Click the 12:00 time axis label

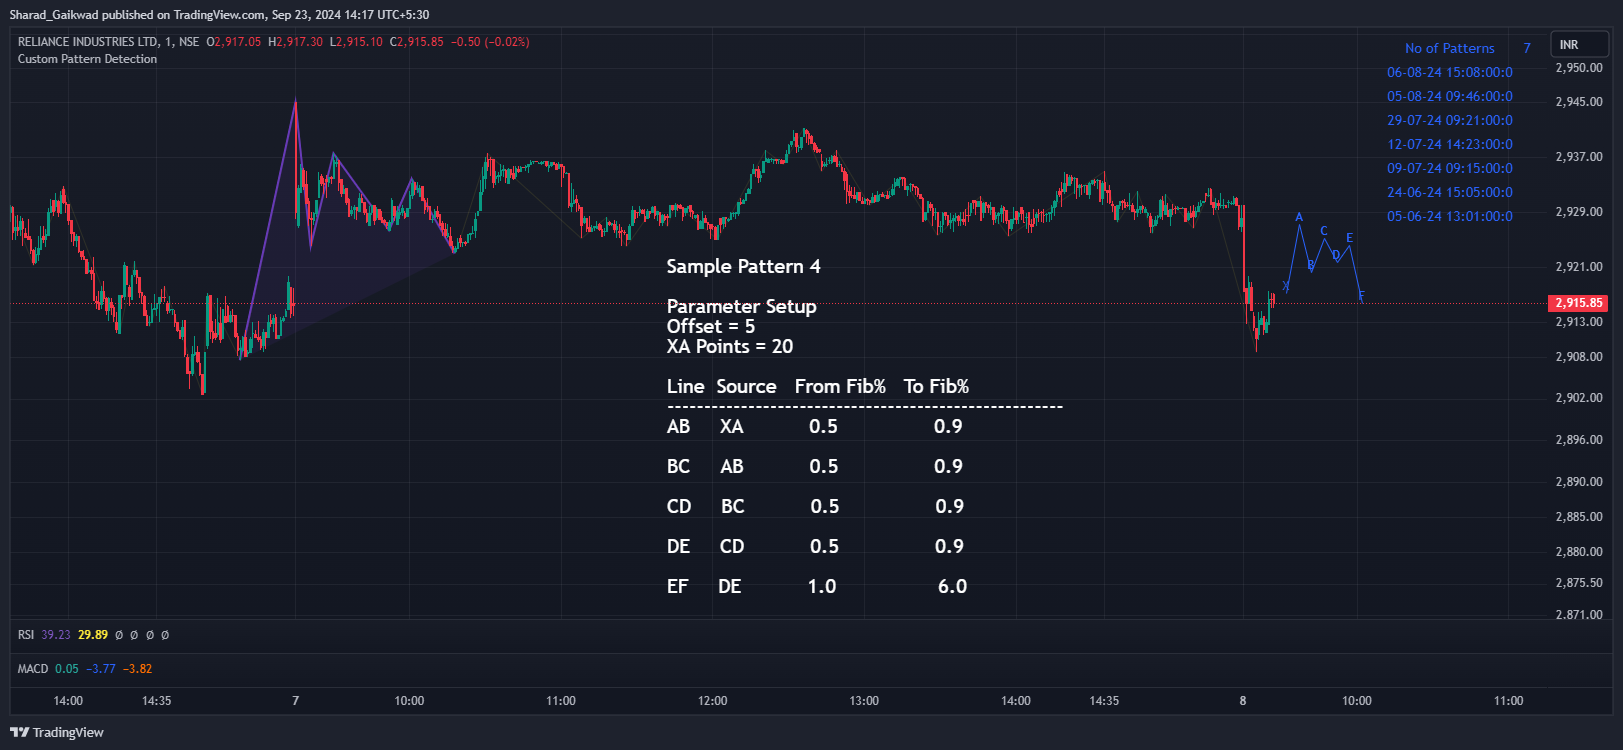click(712, 701)
